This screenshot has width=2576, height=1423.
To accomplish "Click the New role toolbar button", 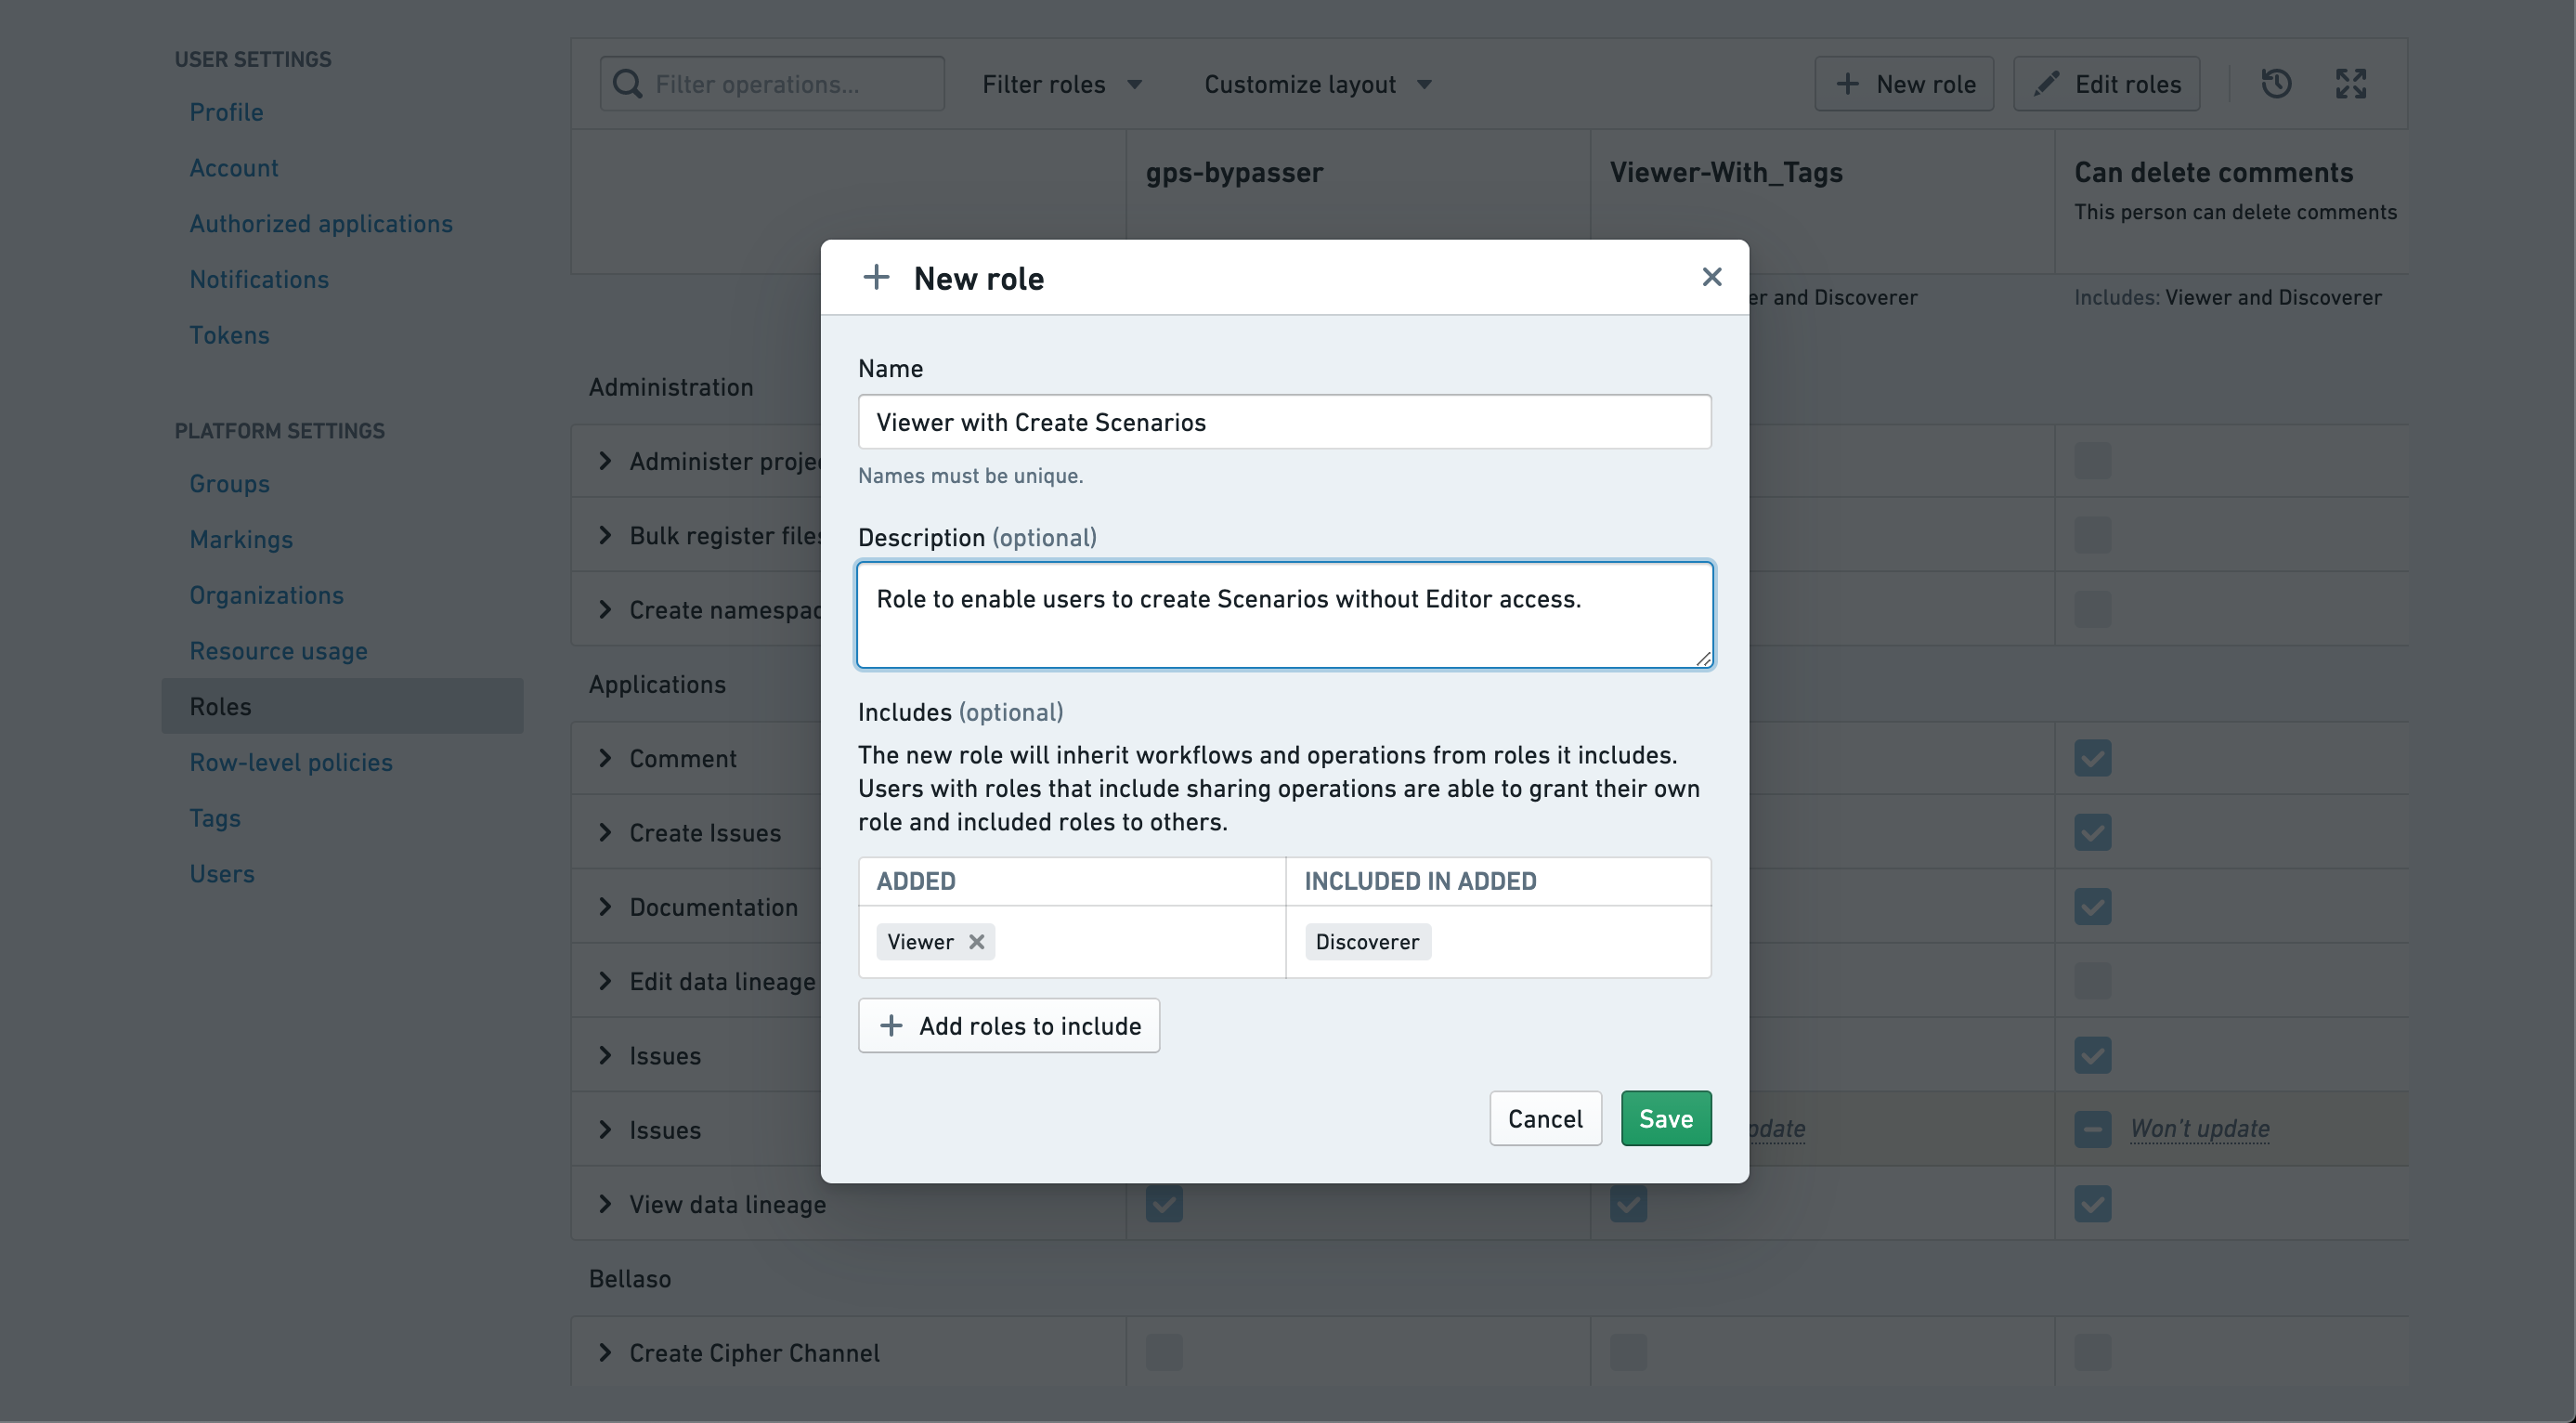I will click(1904, 84).
